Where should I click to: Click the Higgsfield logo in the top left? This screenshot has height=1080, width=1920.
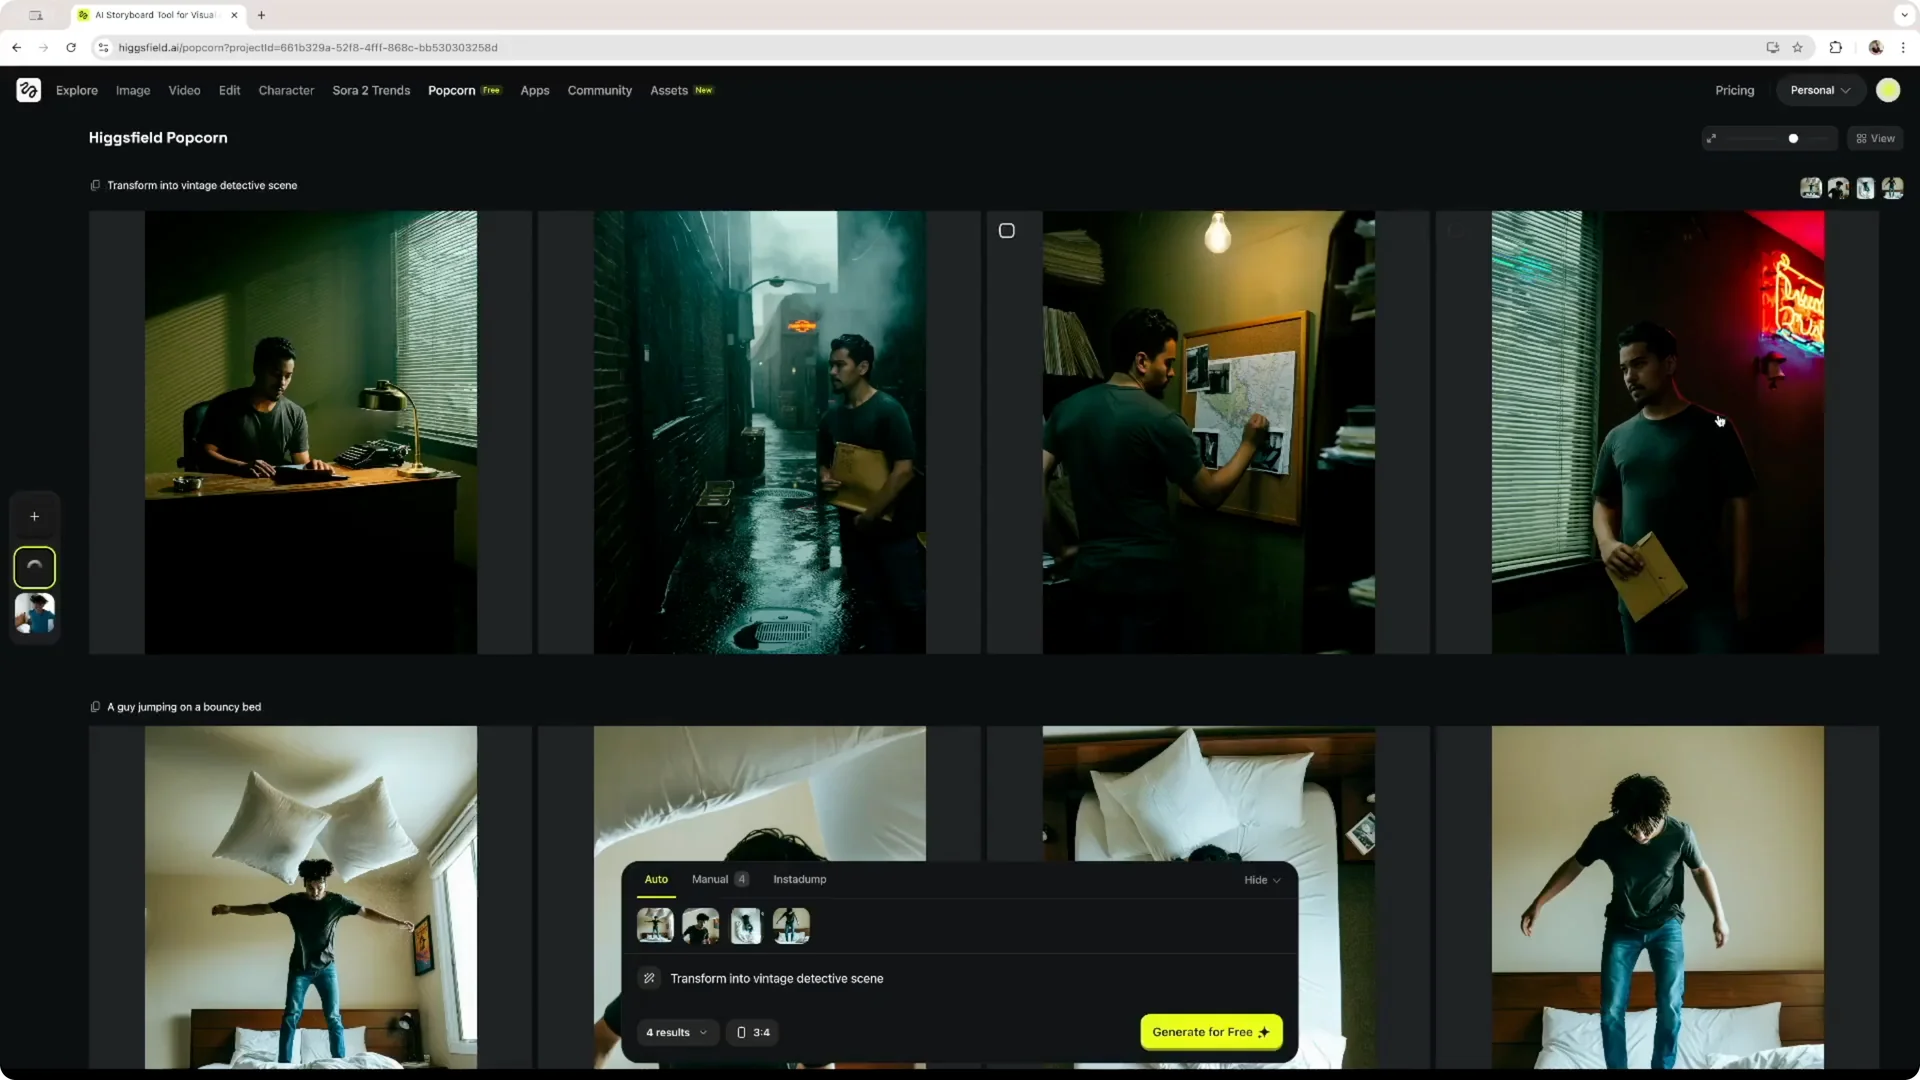[28, 90]
